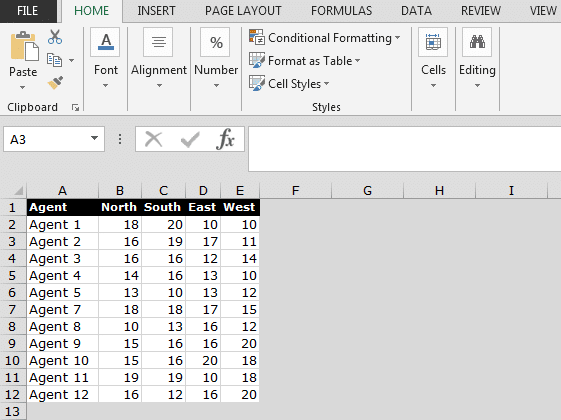Screen dimensions: 561x420
Task: Open the FILE menu
Action: coord(28,11)
